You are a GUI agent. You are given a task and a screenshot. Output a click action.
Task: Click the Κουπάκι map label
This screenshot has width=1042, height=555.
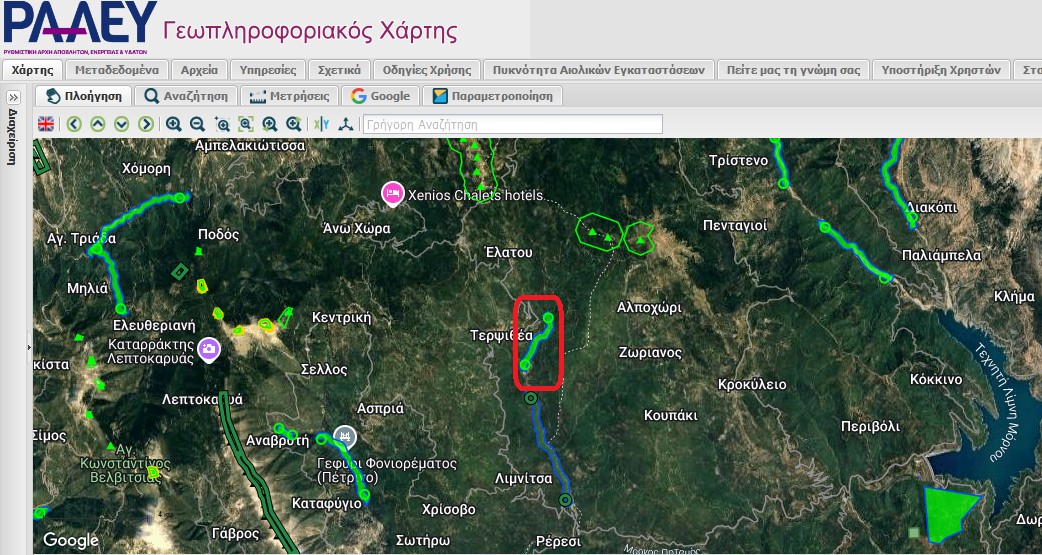pos(671,415)
